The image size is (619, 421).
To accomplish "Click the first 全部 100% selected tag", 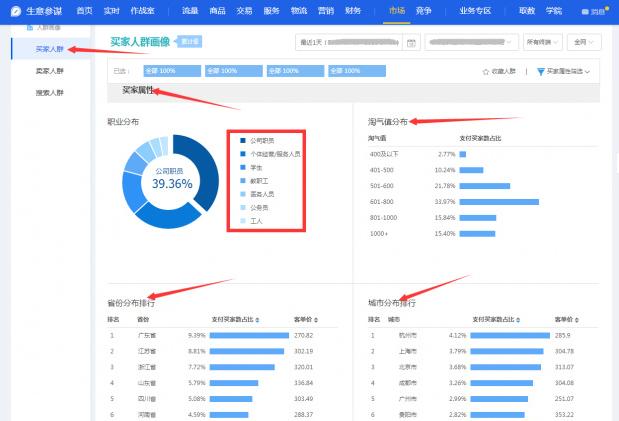I will [x=172, y=71].
